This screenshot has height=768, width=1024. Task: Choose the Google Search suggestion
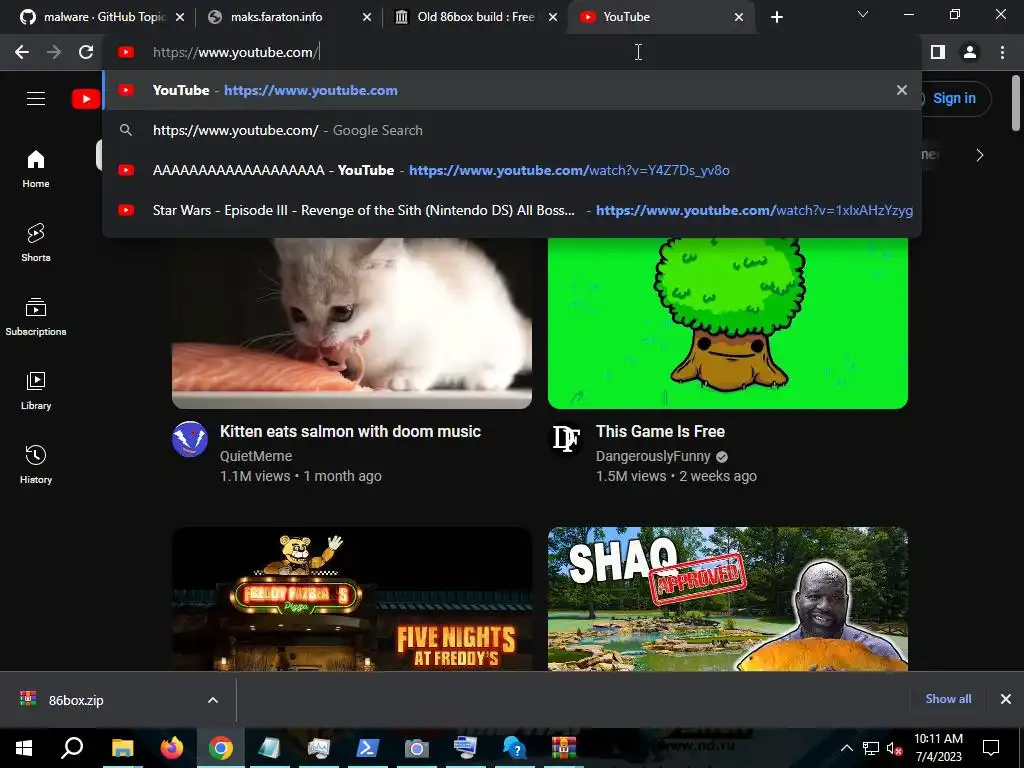[x=512, y=130]
